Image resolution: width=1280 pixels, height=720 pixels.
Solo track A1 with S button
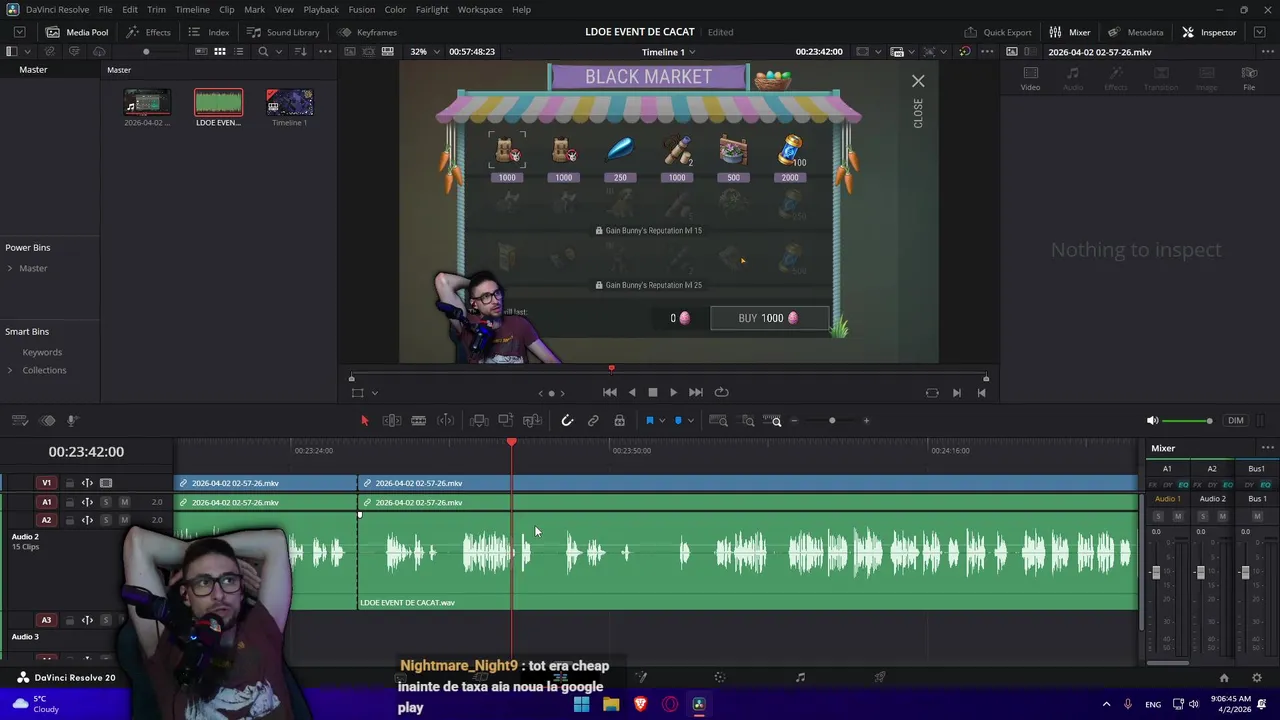coord(105,502)
